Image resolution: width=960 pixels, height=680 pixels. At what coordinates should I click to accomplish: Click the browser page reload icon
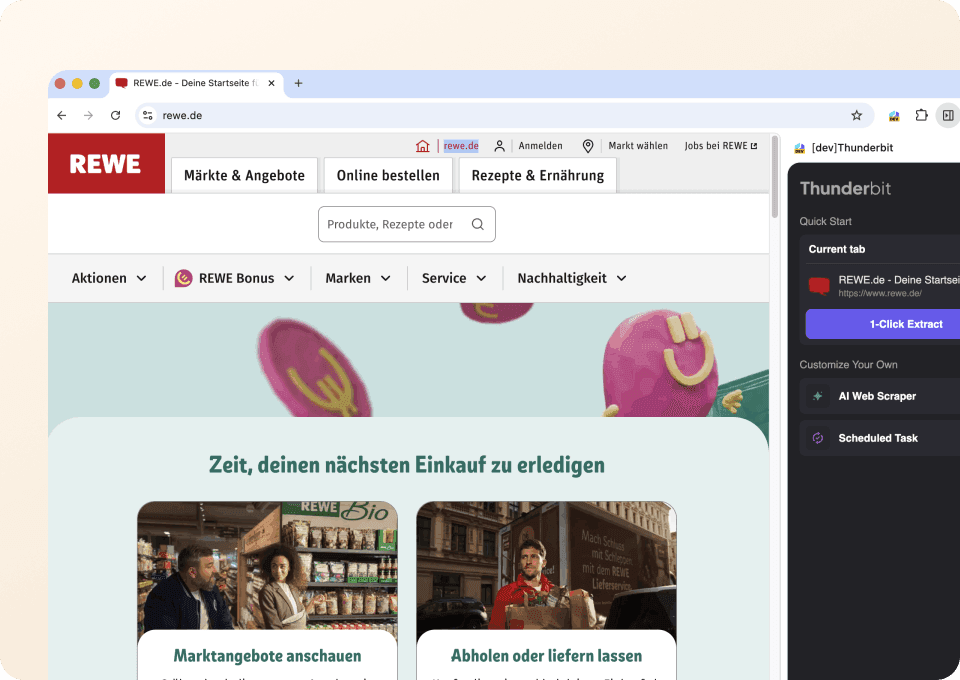[x=114, y=115]
